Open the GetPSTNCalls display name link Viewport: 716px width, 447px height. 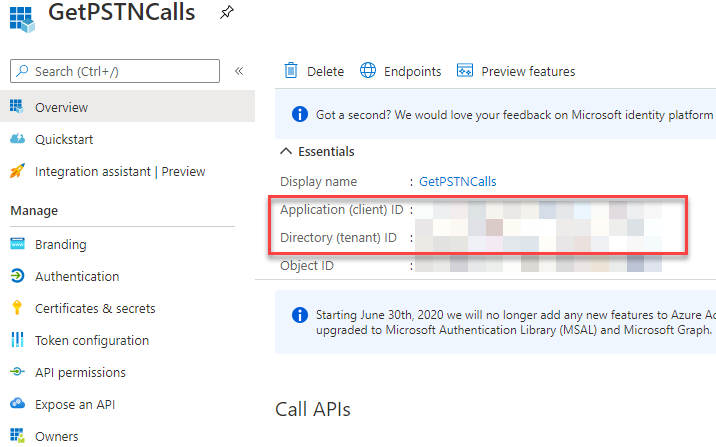click(458, 181)
